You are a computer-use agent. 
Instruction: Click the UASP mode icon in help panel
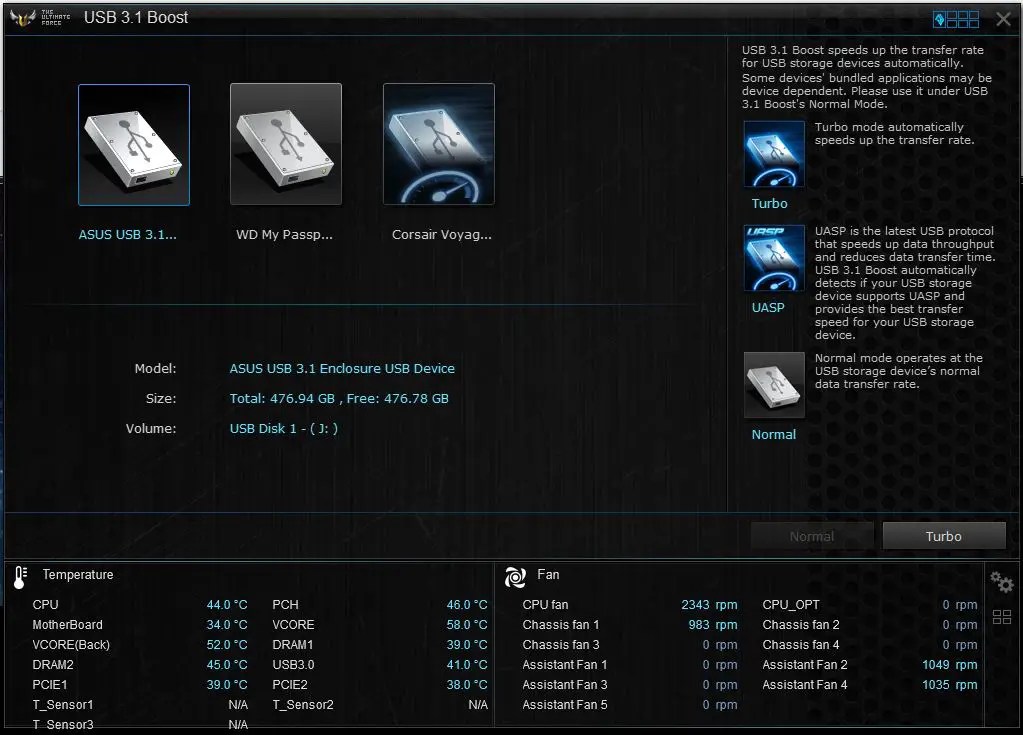[x=774, y=258]
